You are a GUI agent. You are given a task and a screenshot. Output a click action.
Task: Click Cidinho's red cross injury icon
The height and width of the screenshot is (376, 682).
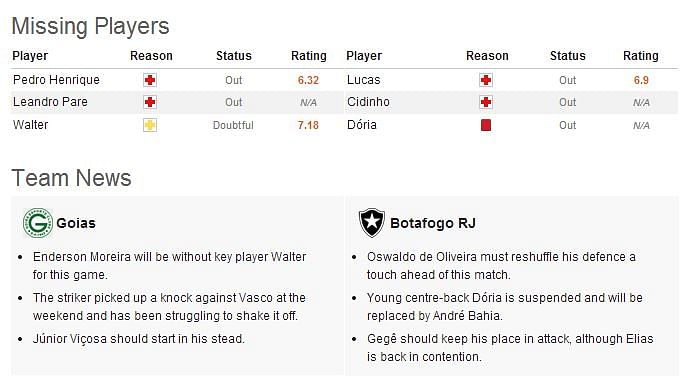click(486, 102)
